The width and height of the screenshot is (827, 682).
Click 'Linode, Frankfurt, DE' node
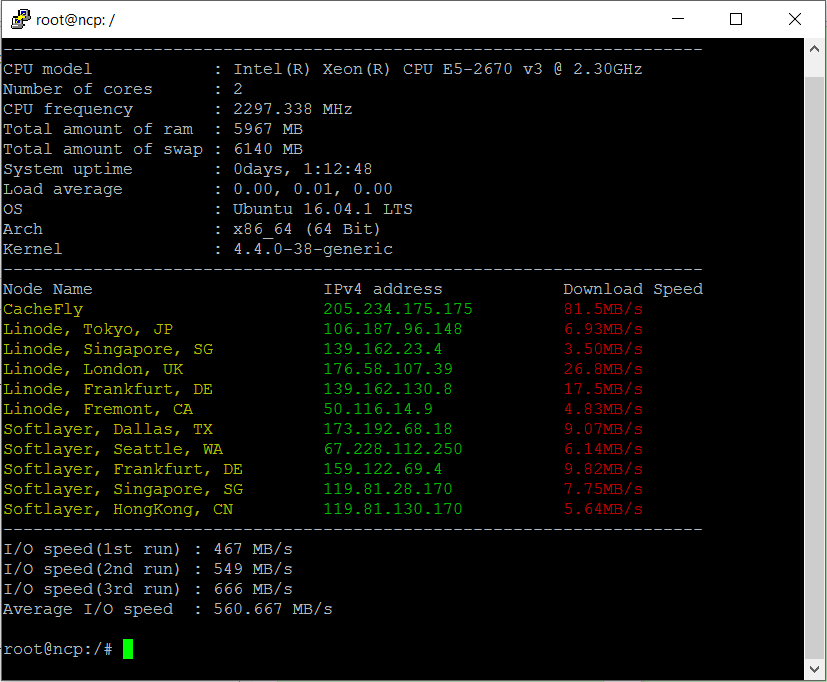pos(108,389)
